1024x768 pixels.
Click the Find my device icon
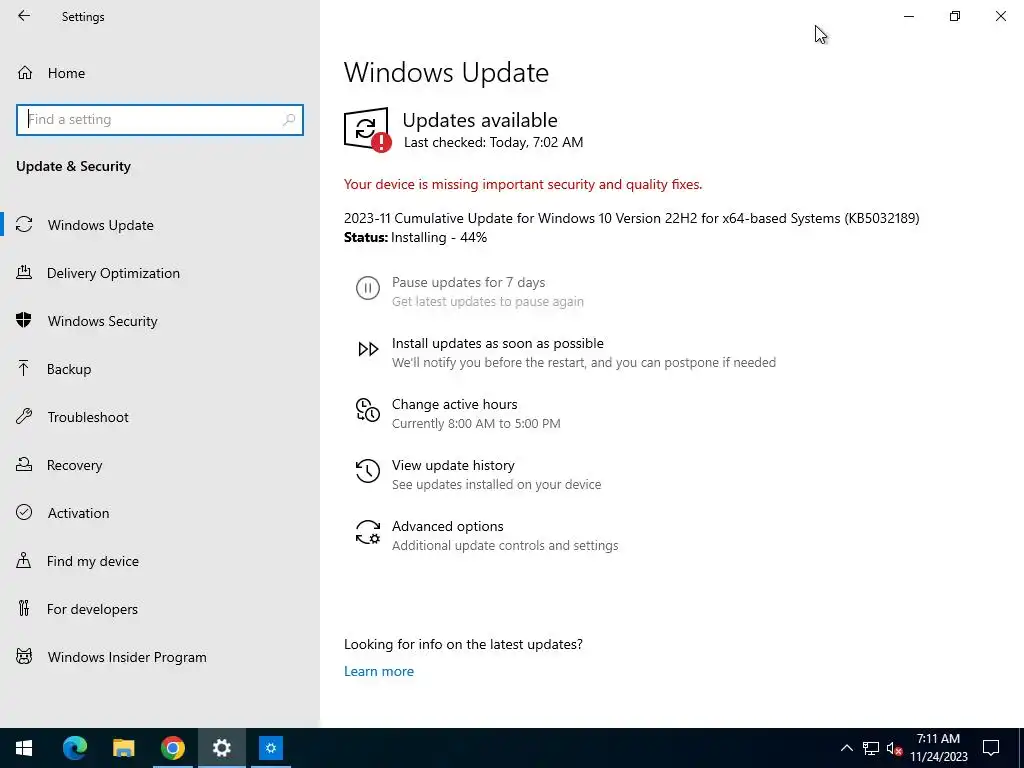click(x=24, y=560)
